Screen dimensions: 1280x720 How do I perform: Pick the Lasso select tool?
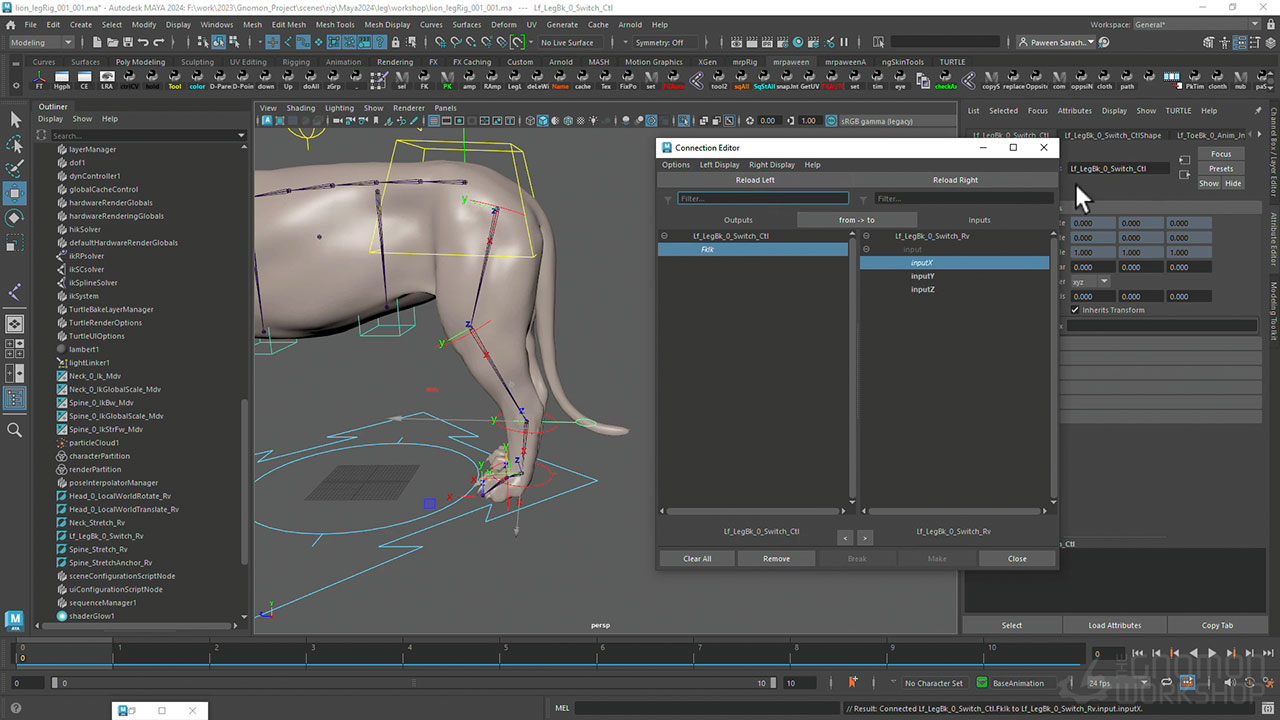(15, 144)
